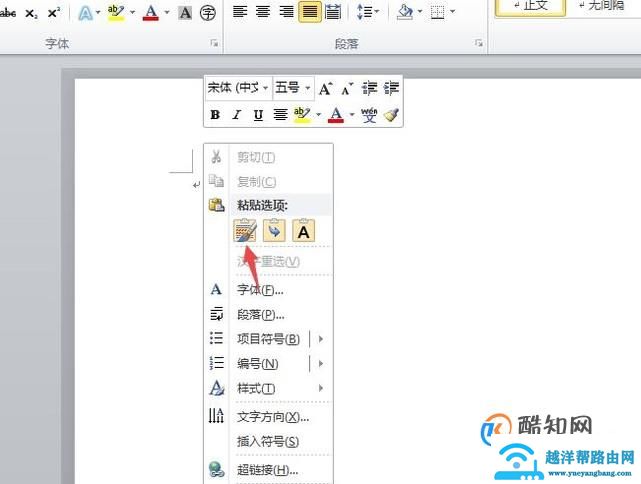The image size is (641, 484).
Task: Paste with merge formatting option
Action: pos(274,231)
